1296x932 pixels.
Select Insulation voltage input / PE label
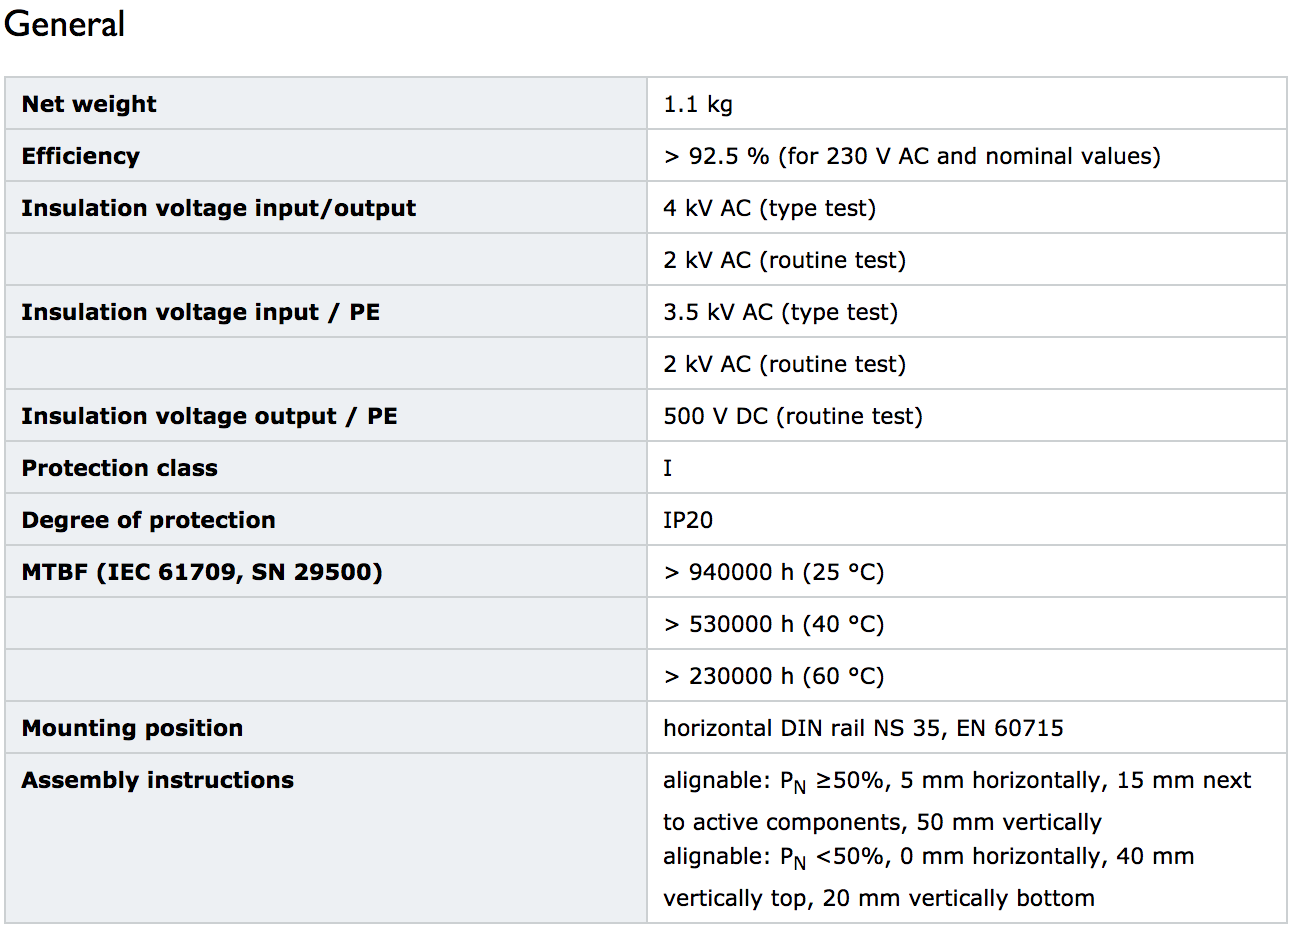[x=201, y=312]
